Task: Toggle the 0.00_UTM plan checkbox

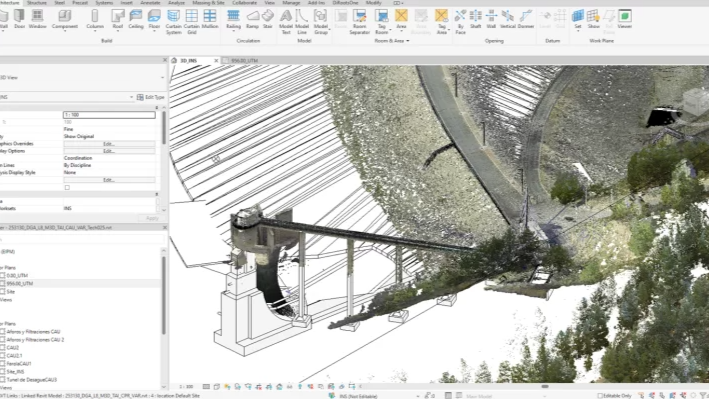Action: click(3, 276)
